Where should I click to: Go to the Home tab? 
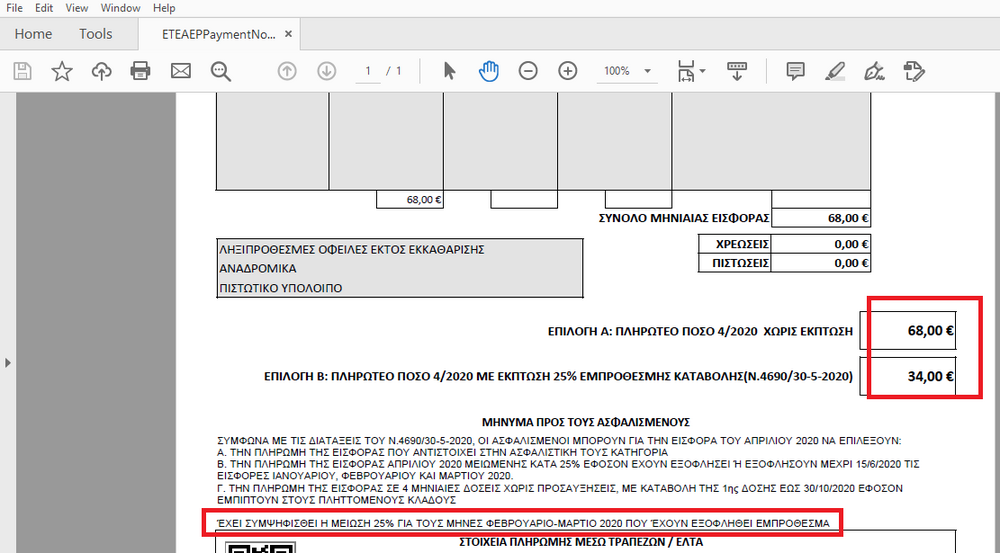pyautogui.click(x=33, y=34)
